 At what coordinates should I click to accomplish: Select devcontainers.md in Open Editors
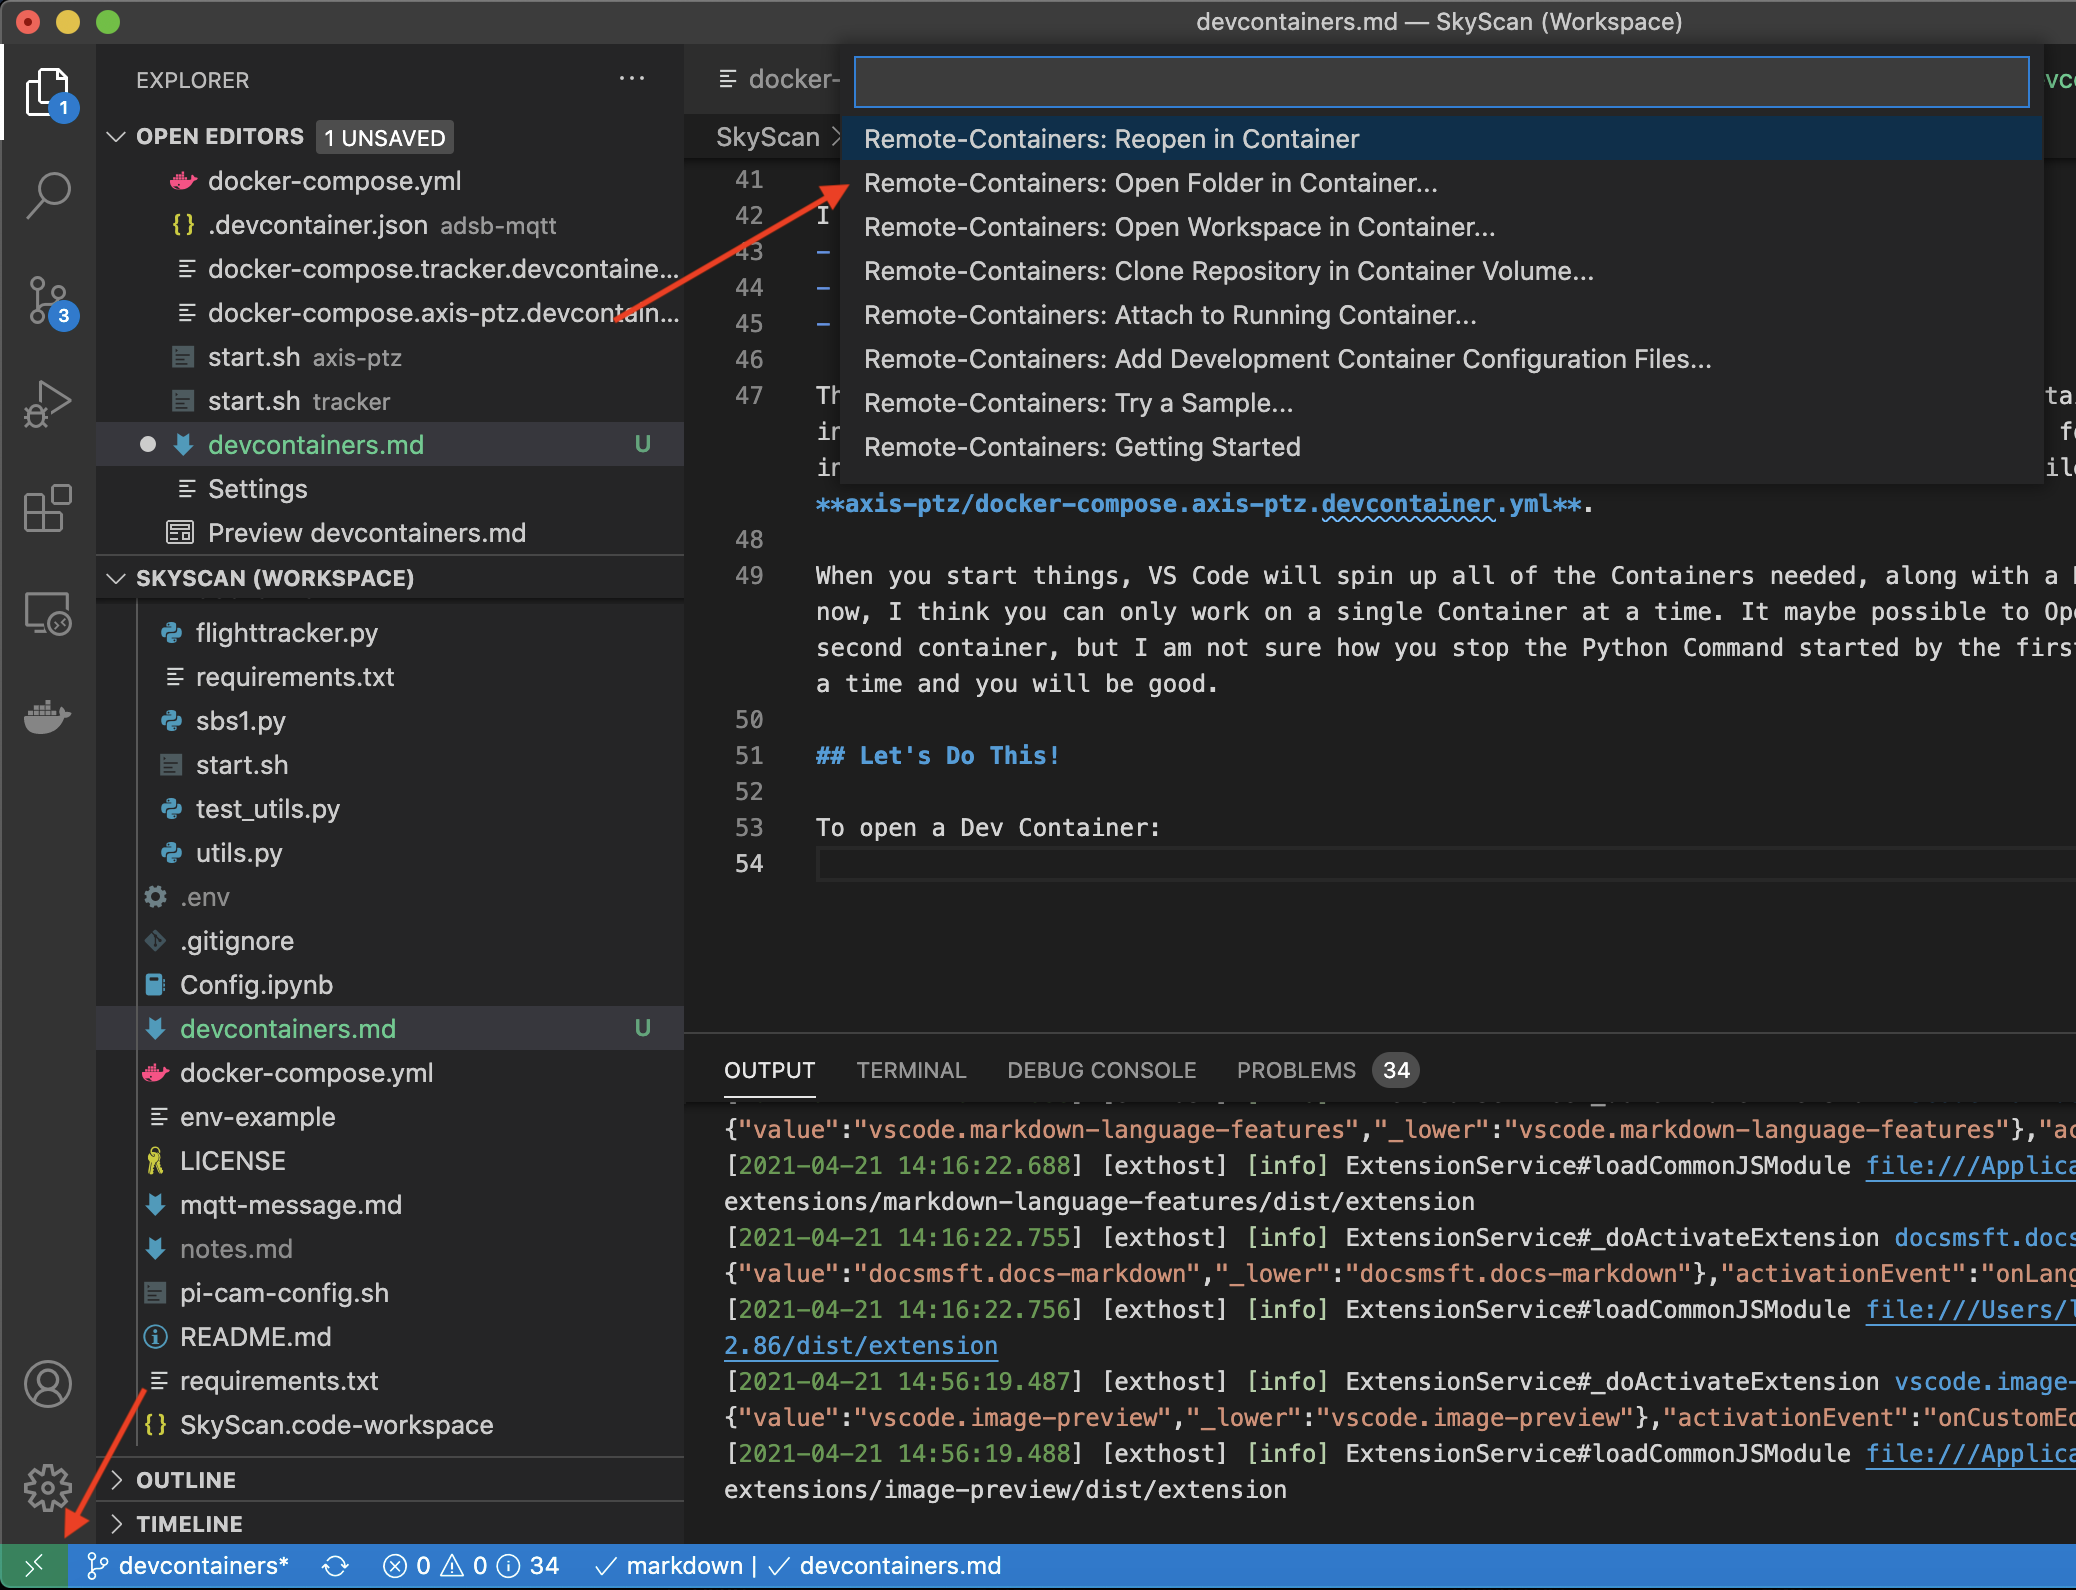tap(390, 445)
